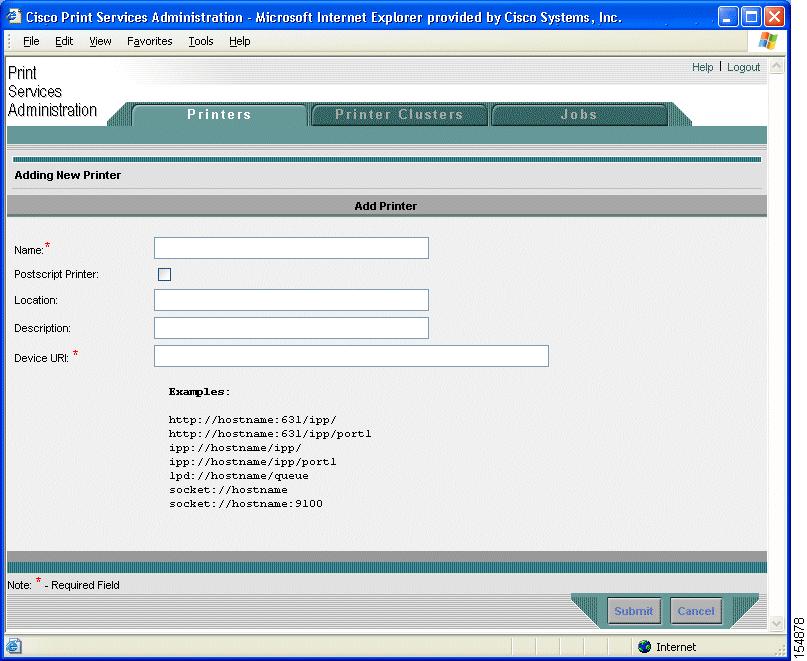Screen dimensions: 807x661
Task: Switch to the Printer Clusters tab
Action: [399, 114]
